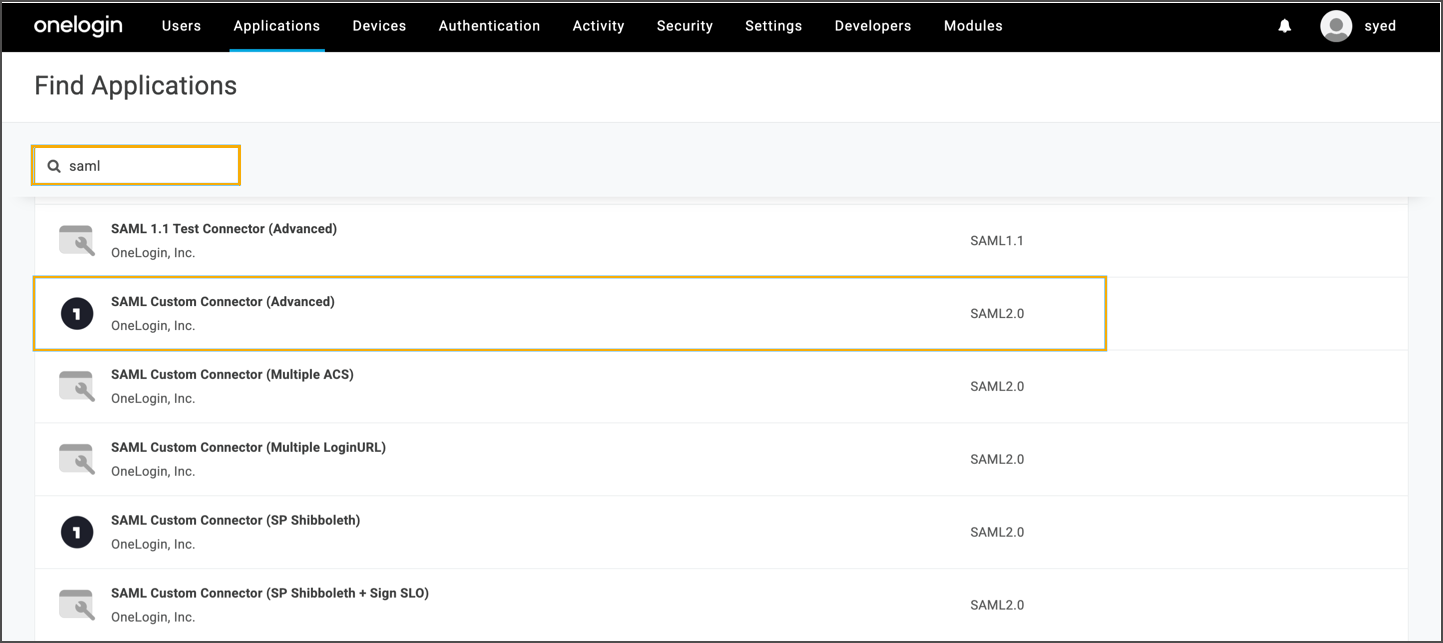Click the OneLogin logo
The height and width of the screenshot is (643, 1443).
point(78,26)
